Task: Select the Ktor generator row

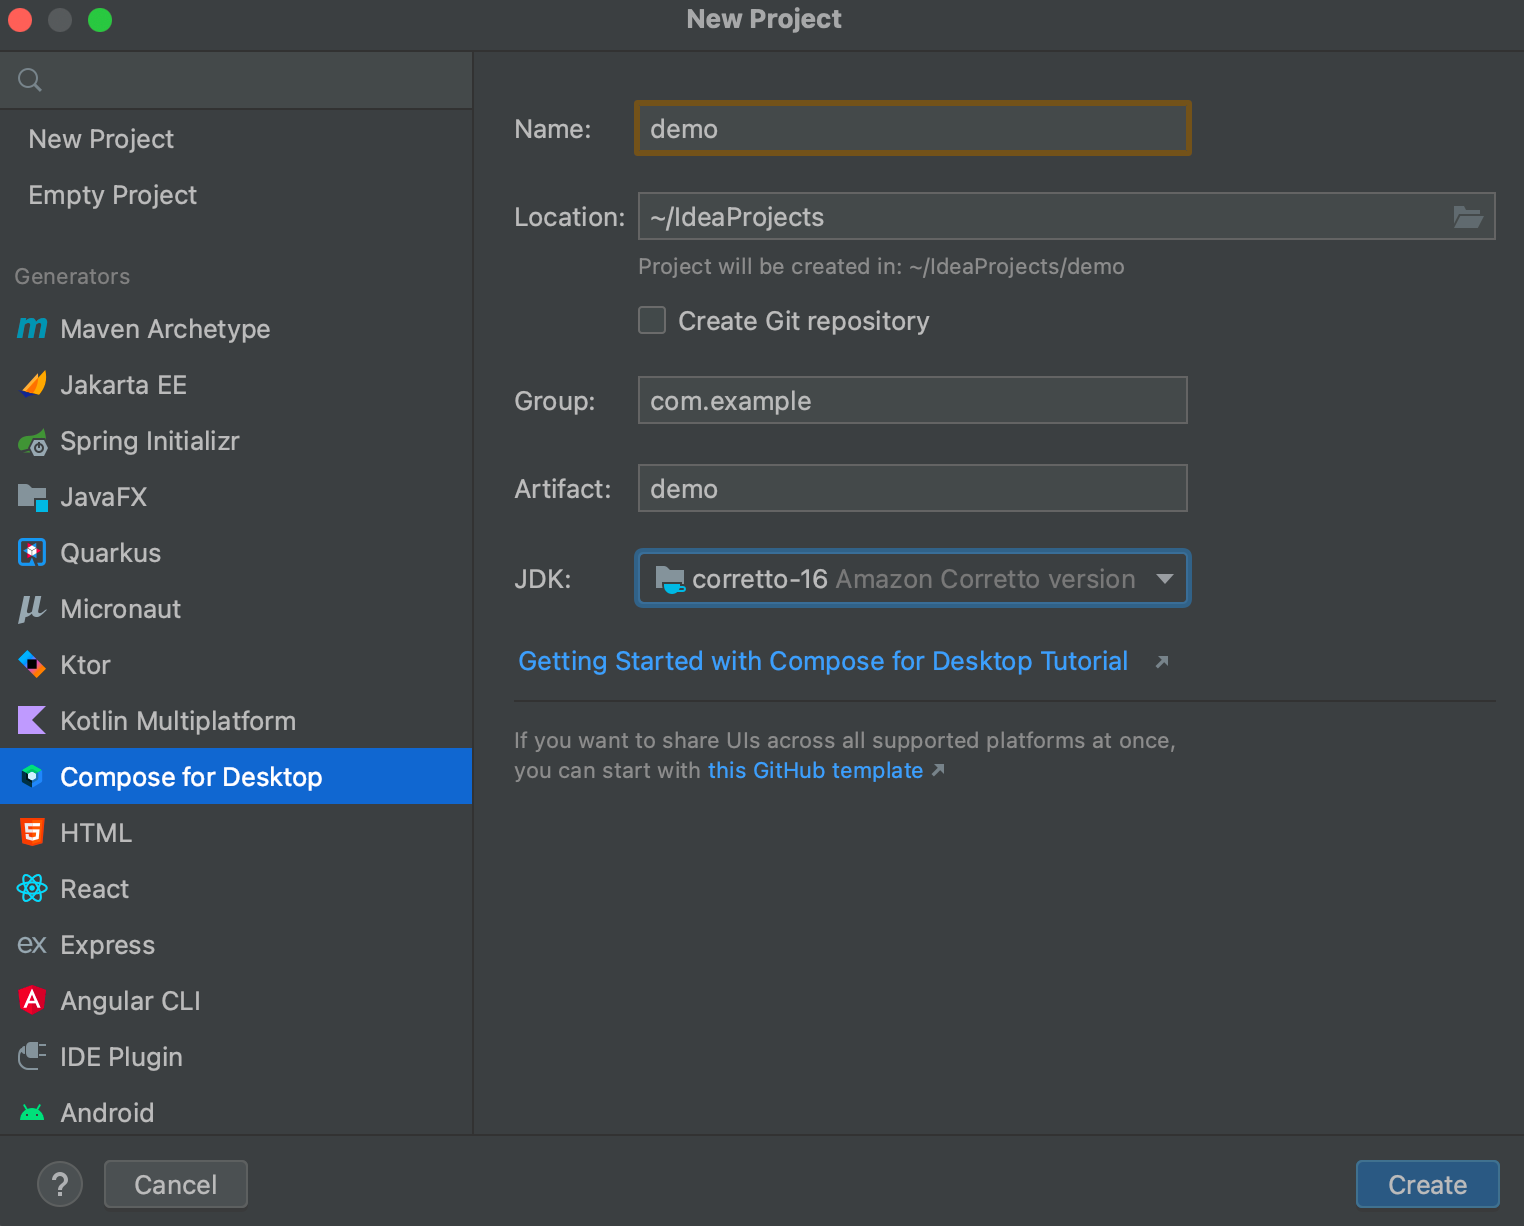Action: 236,664
